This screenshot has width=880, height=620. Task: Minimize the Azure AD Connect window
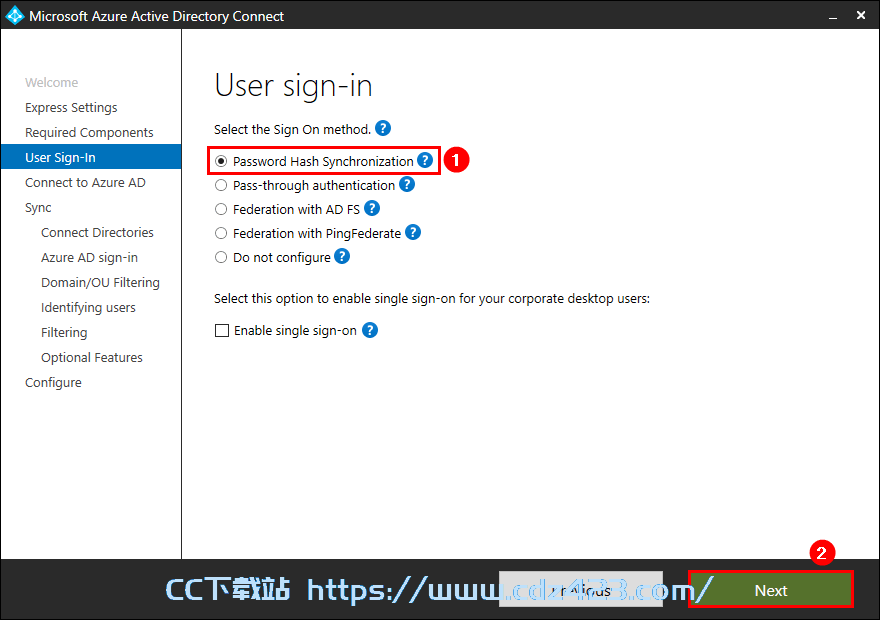[833, 16]
